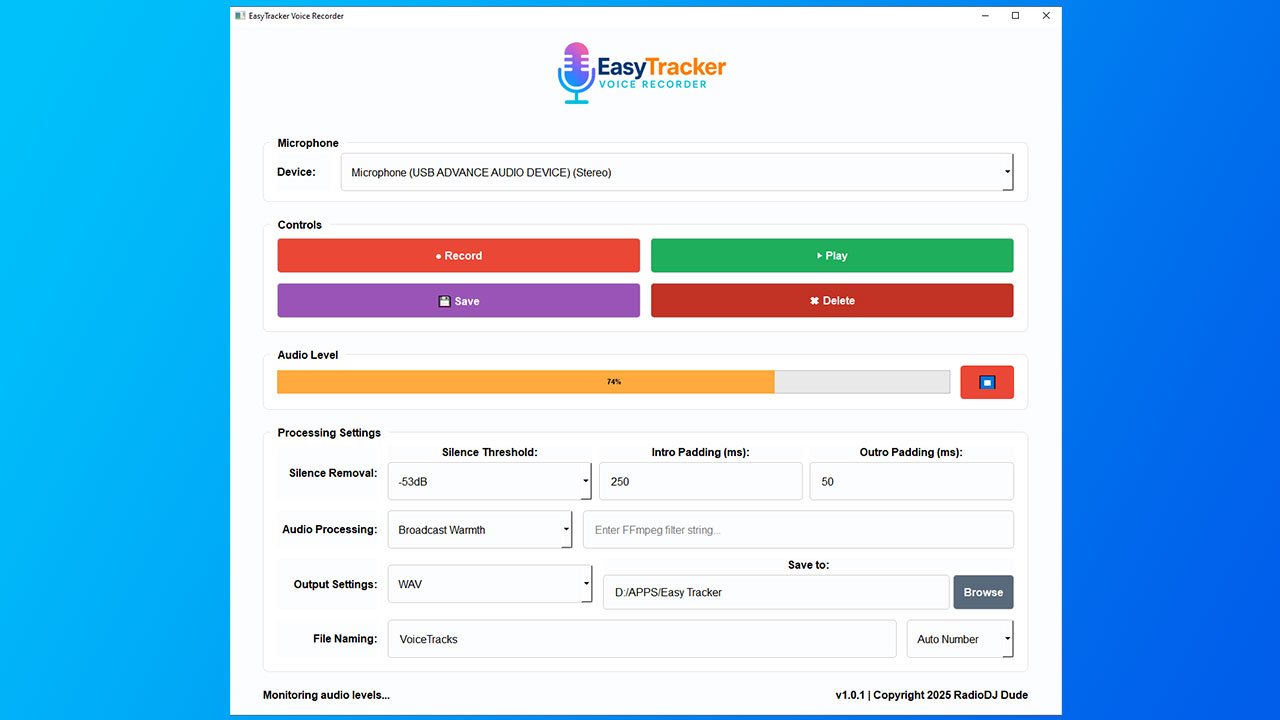Change the WAV output format dropdown

[489, 584]
